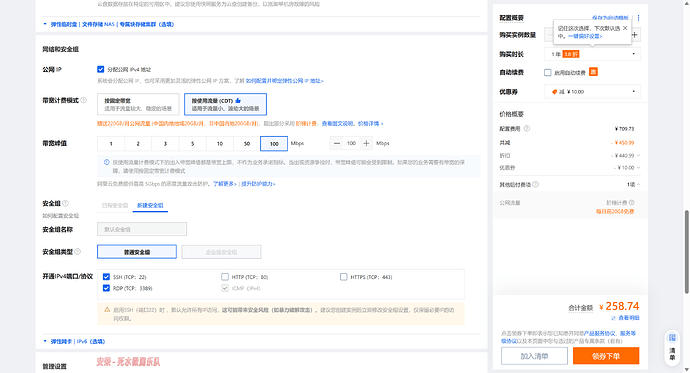Screen dimensions: 690x373
Task: Open the 查看图文说明 link
Action: tap(338, 124)
